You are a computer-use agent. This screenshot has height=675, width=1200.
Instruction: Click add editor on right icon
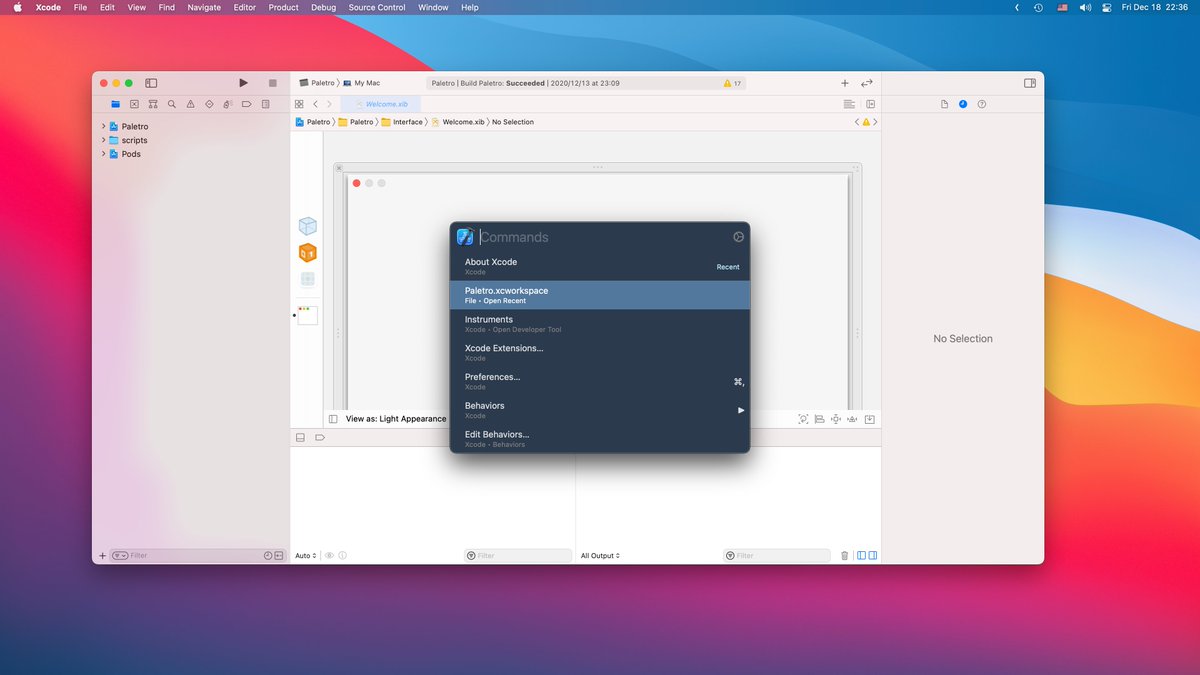coord(871,104)
